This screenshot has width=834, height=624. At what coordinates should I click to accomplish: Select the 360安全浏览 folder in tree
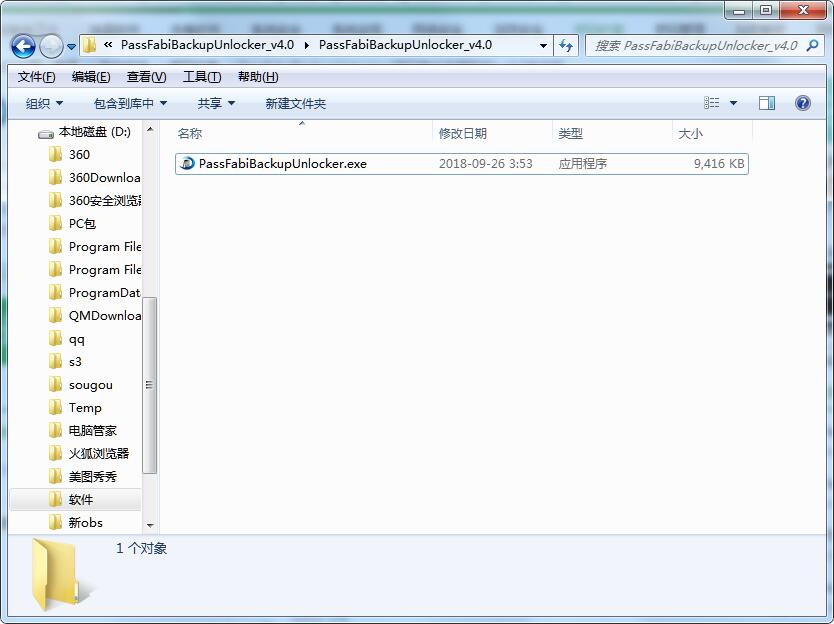(x=105, y=201)
